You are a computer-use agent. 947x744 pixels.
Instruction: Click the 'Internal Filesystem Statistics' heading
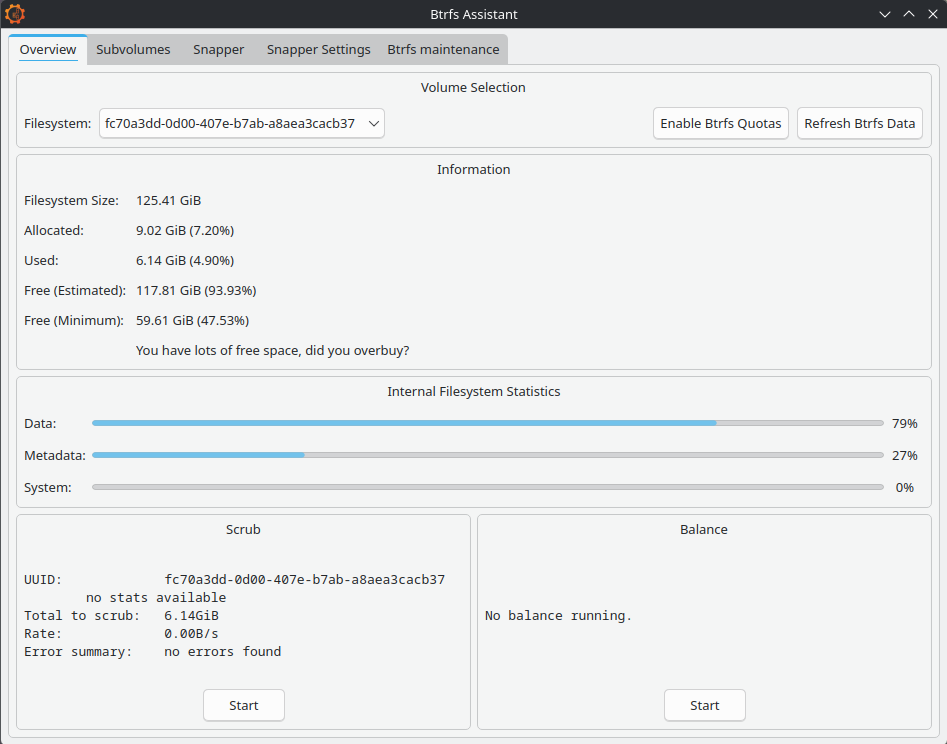pos(474,391)
